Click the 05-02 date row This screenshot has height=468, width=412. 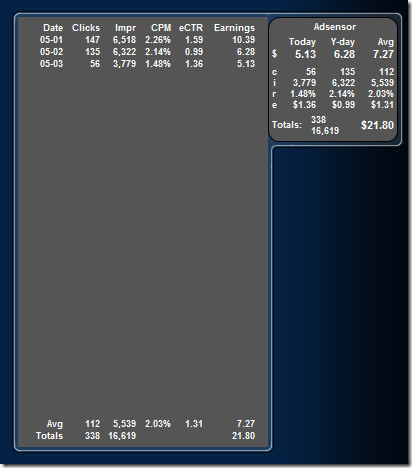tap(148, 52)
